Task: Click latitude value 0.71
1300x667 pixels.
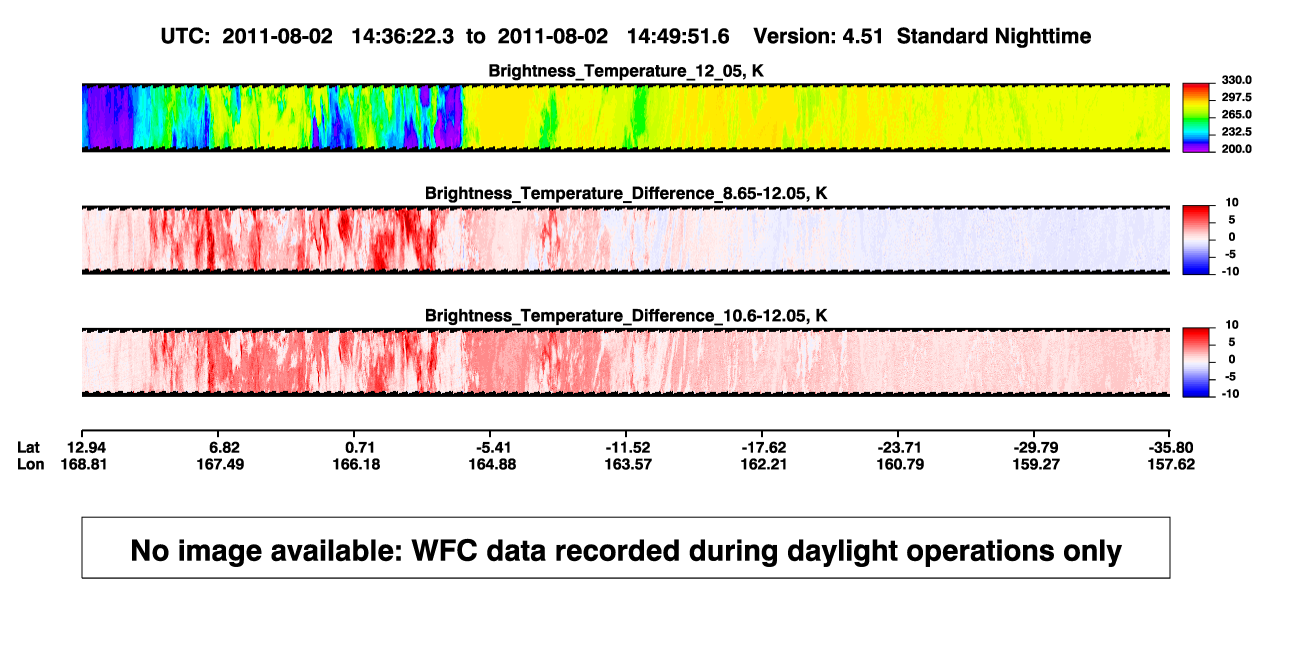Action: (x=361, y=446)
